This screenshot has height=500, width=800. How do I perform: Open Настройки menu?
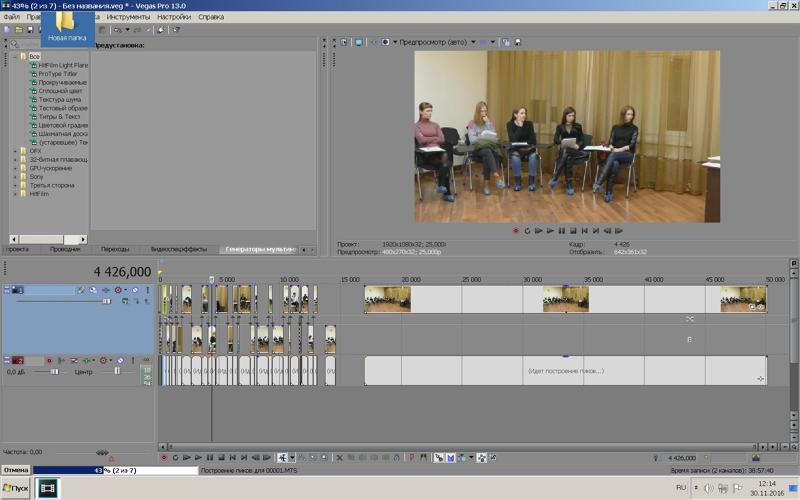(x=173, y=17)
